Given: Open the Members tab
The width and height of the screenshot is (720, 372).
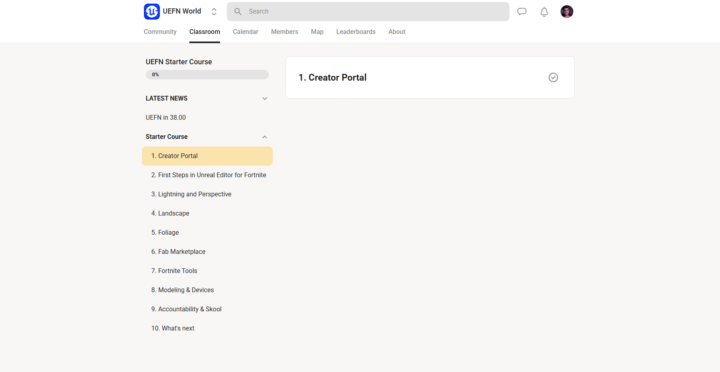Looking at the screenshot, I should pyautogui.click(x=284, y=32).
